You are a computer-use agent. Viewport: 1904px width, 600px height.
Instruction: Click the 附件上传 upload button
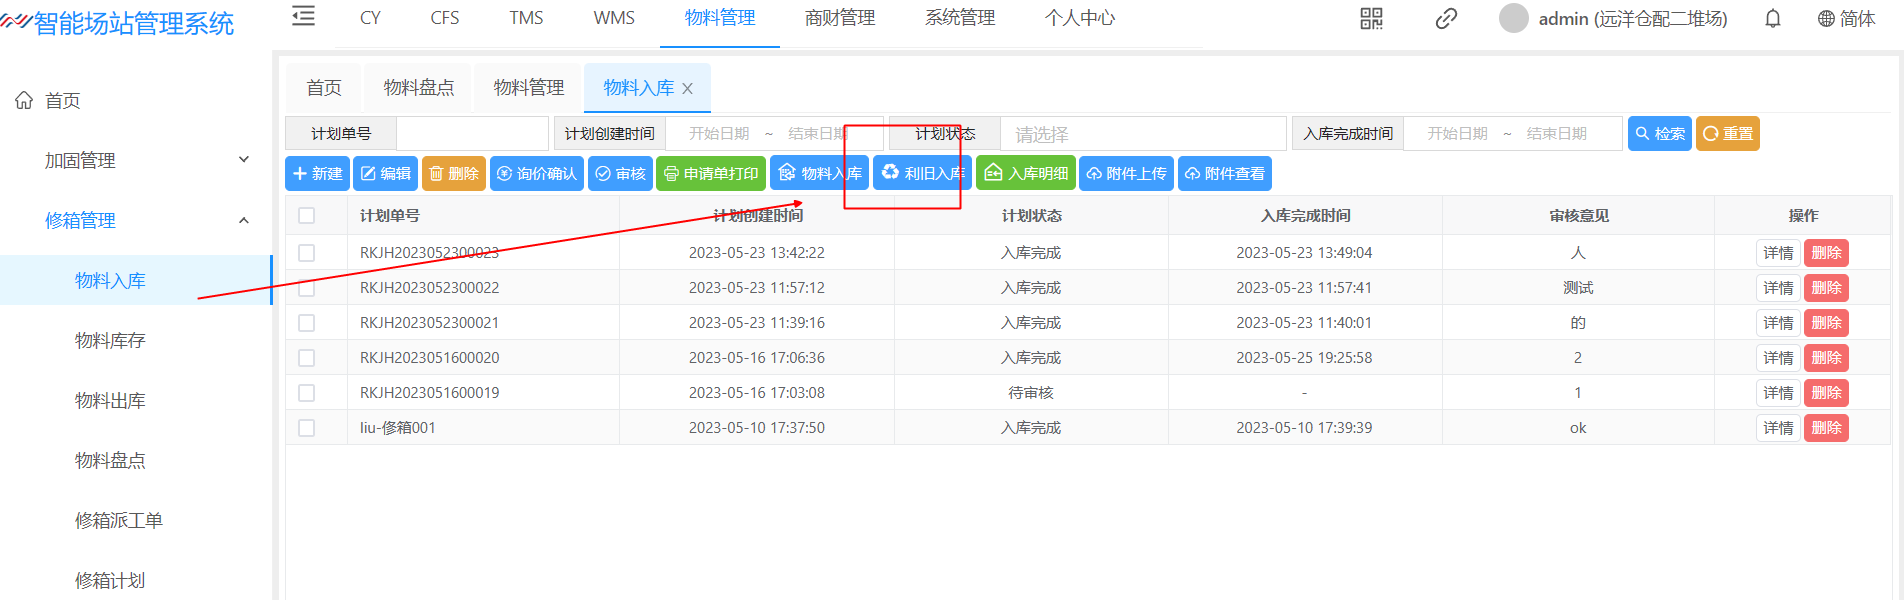click(x=1126, y=174)
